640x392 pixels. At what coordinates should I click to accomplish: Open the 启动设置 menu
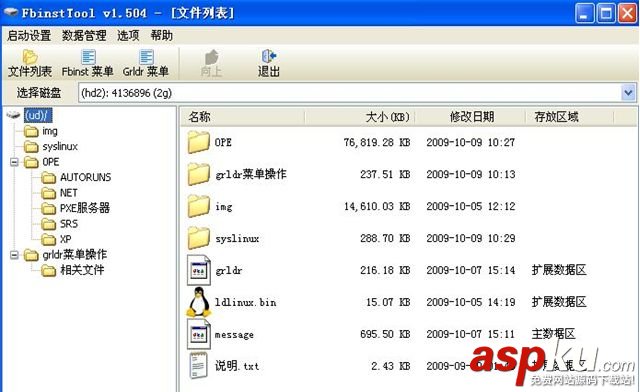pos(29,36)
